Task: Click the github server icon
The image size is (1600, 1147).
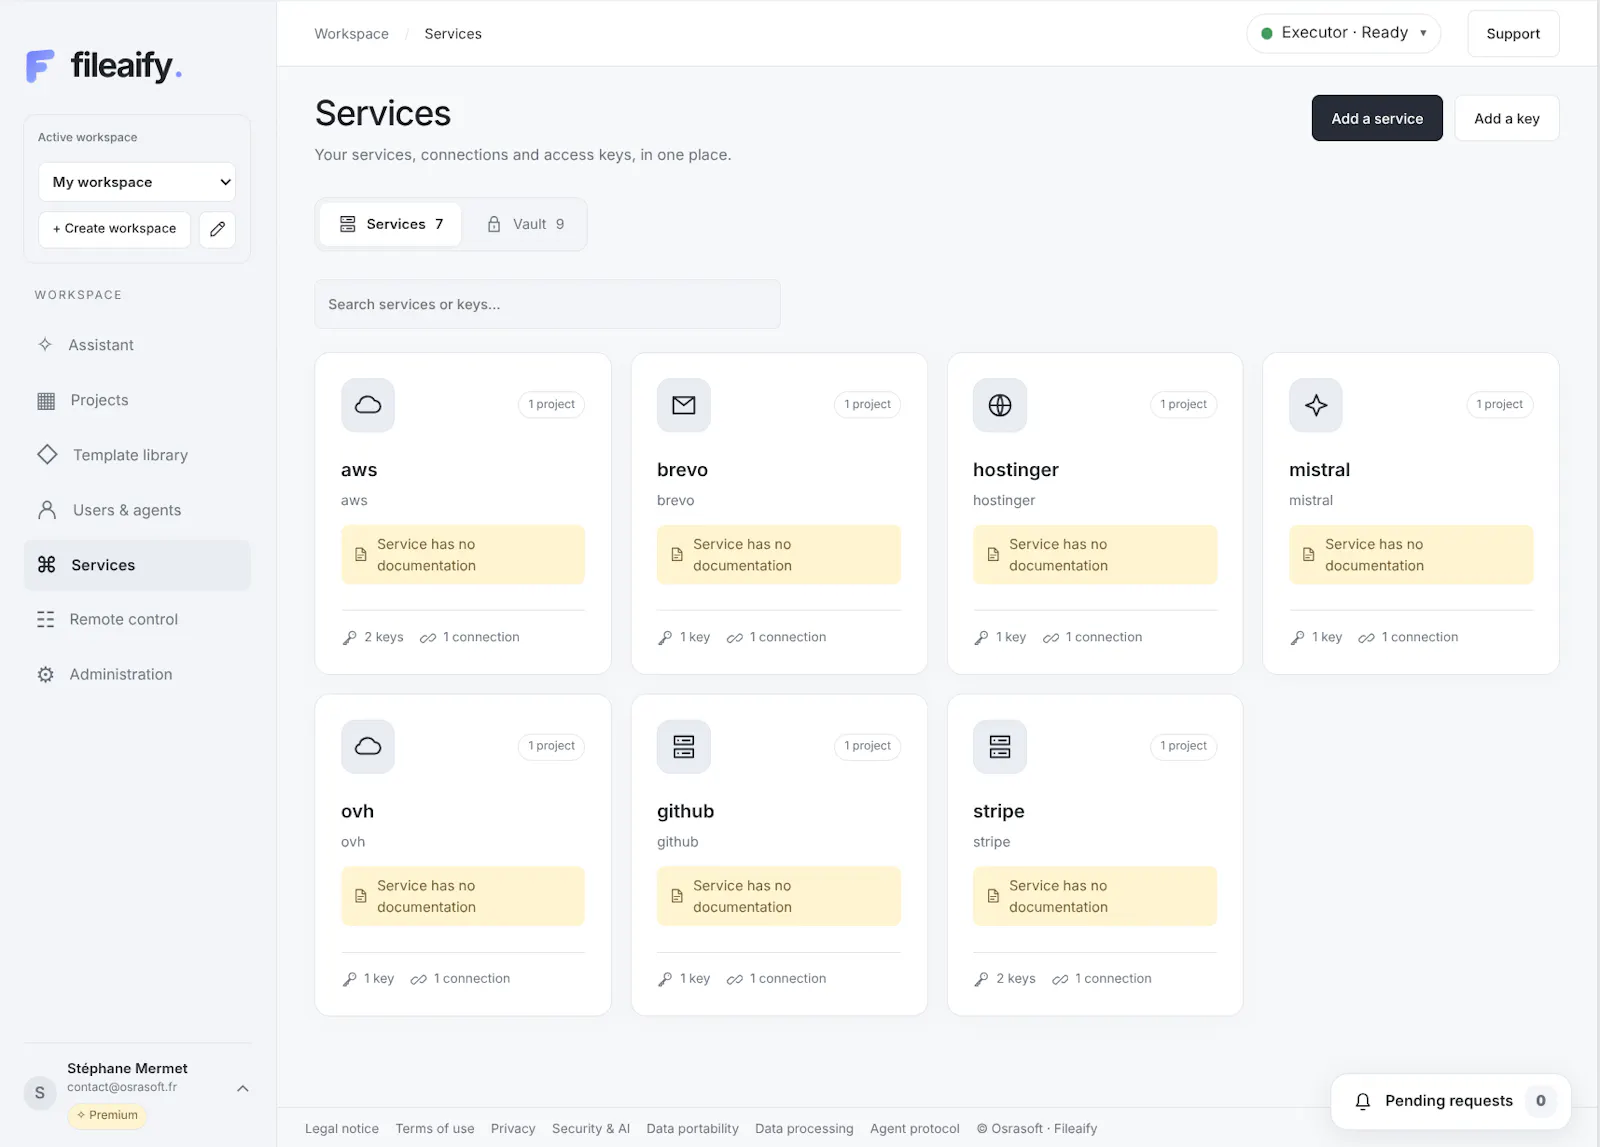Action: coord(684,747)
